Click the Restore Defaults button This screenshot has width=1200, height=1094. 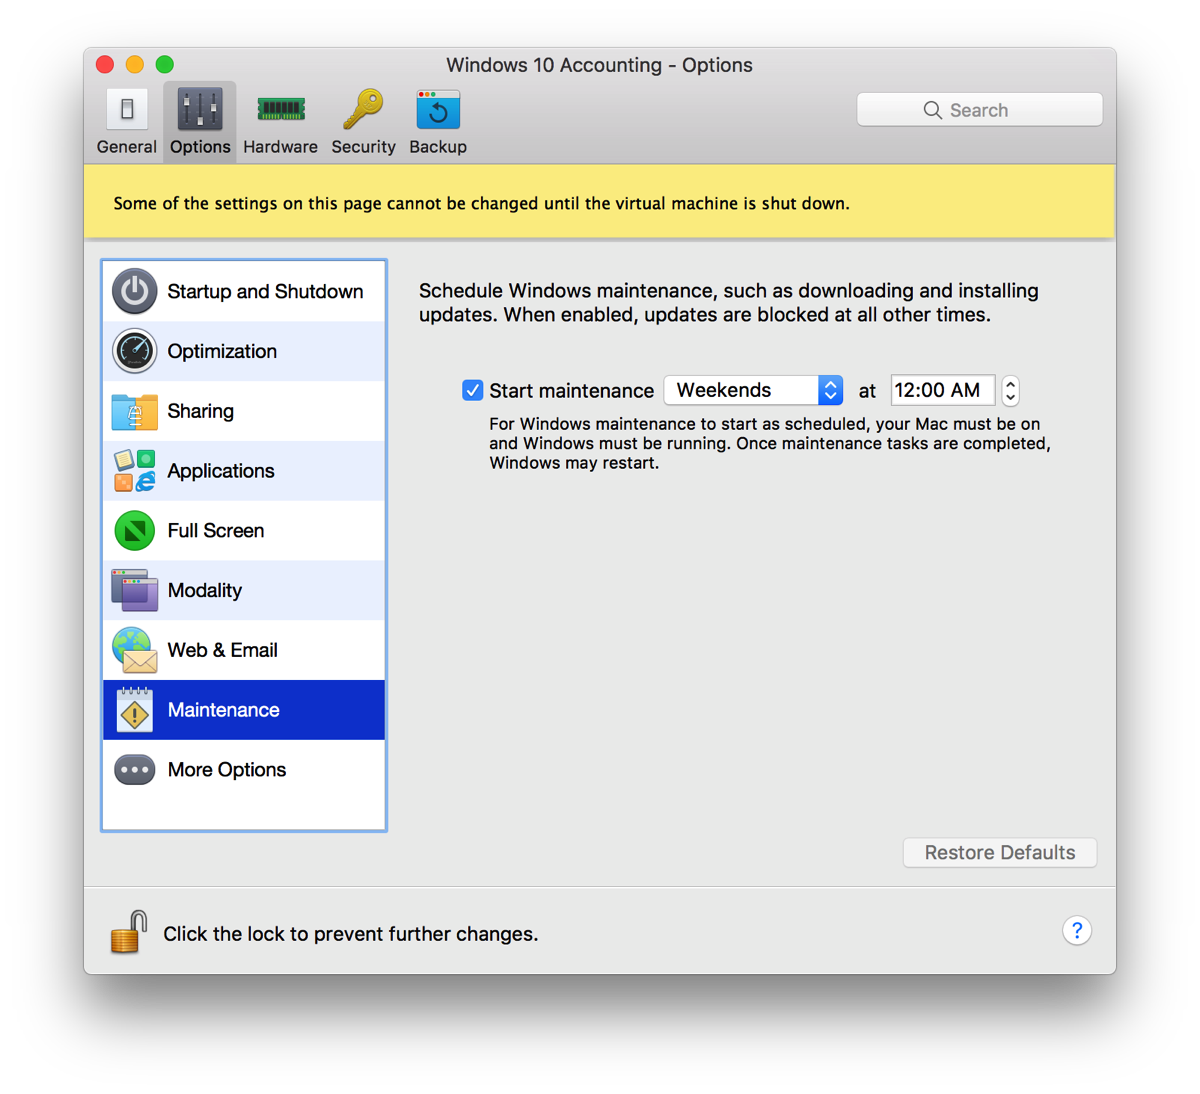999,853
